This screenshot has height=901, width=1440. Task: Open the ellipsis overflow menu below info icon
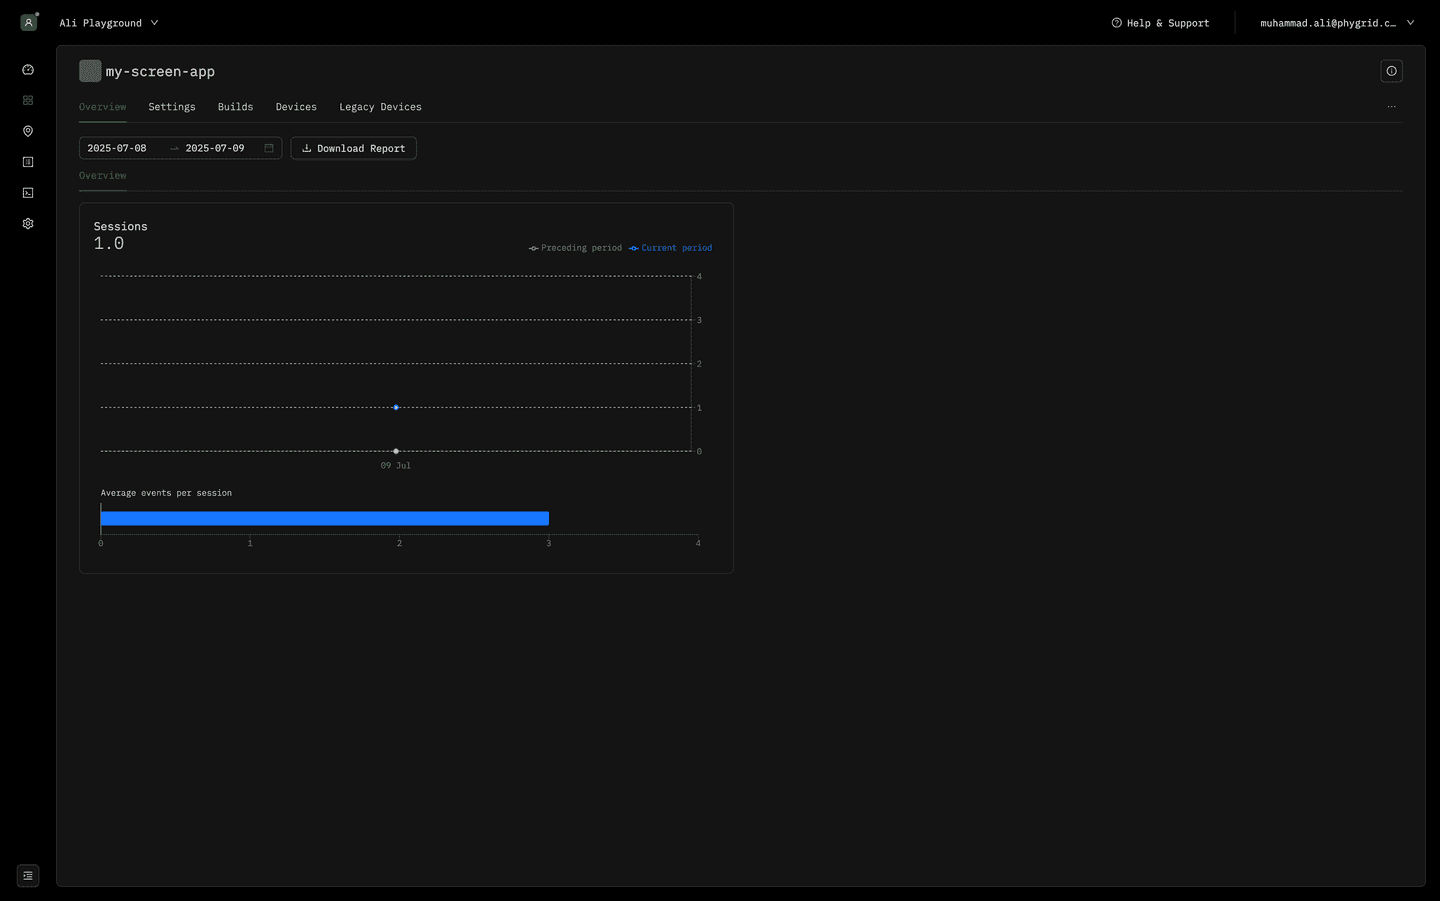point(1391,106)
